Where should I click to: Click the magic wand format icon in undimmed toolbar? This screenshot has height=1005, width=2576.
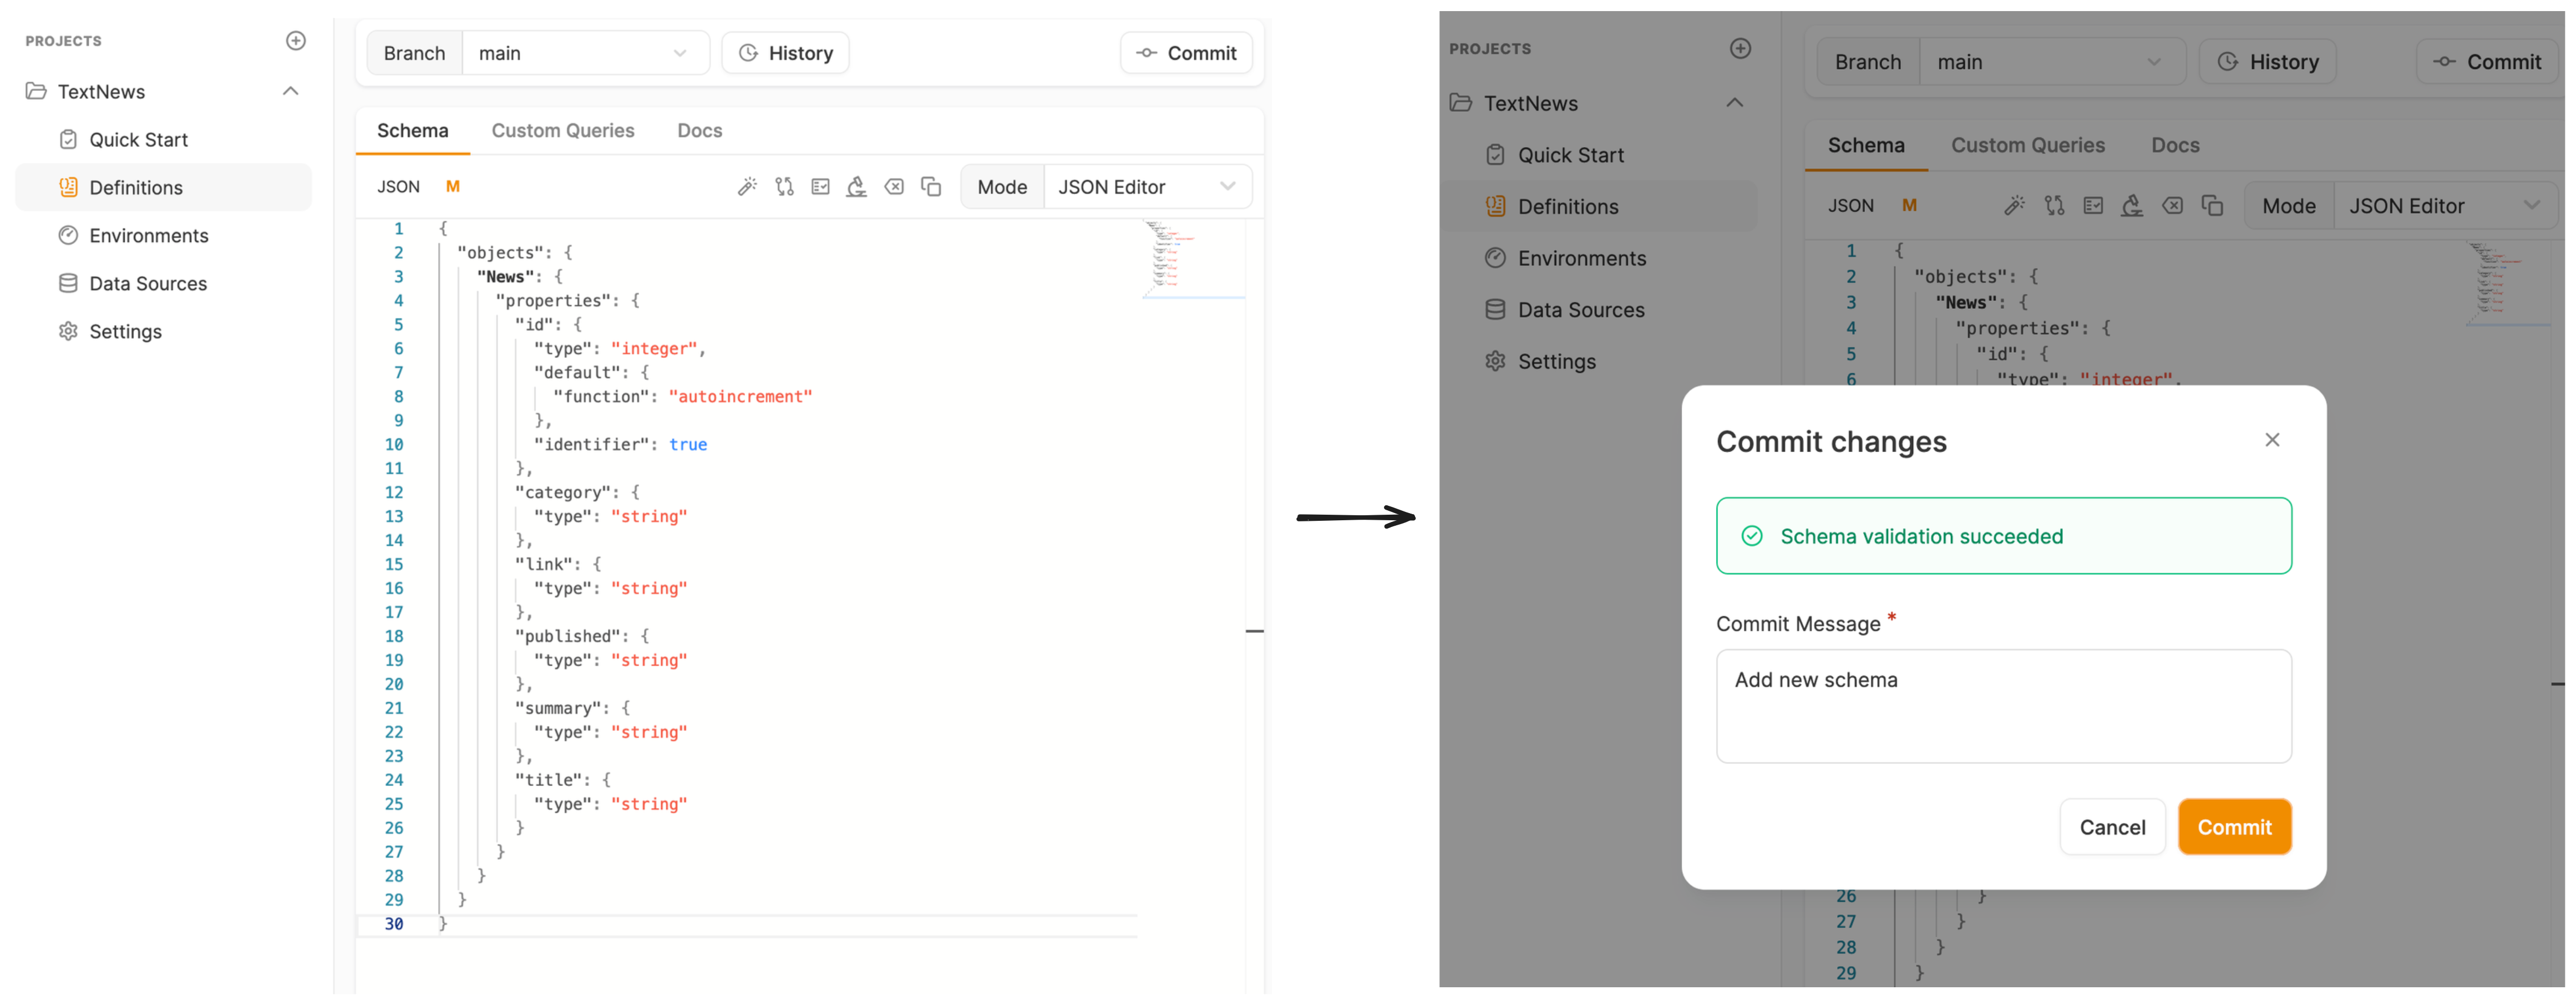tap(747, 187)
